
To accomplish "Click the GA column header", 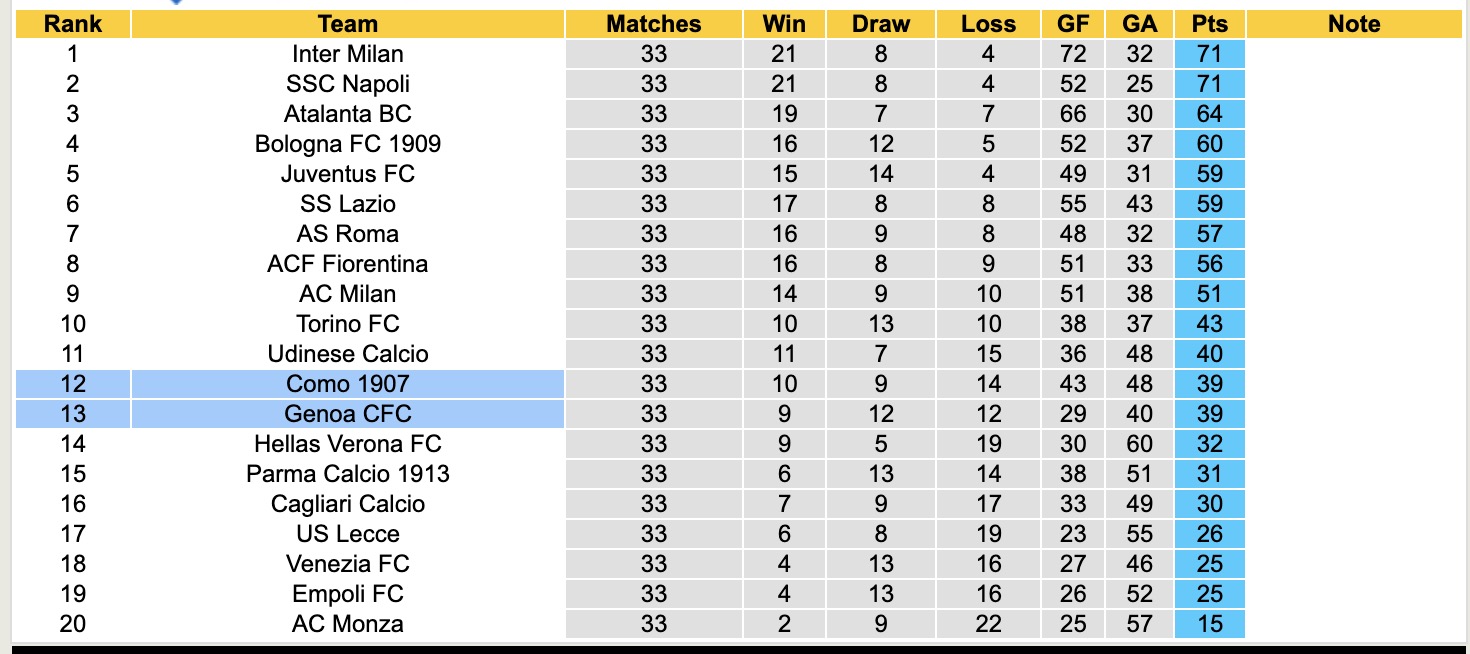I will pyautogui.click(x=1139, y=24).
